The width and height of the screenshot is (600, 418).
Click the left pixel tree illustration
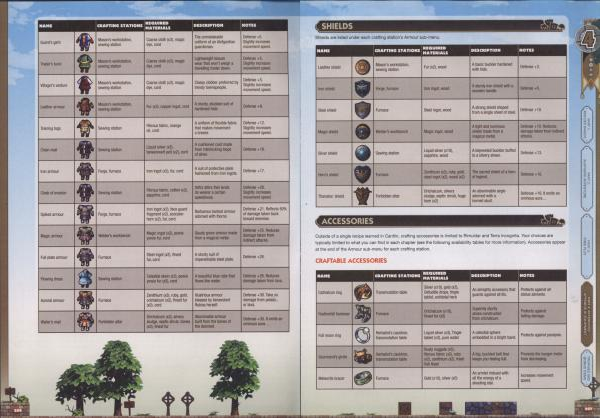tap(101, 377)
